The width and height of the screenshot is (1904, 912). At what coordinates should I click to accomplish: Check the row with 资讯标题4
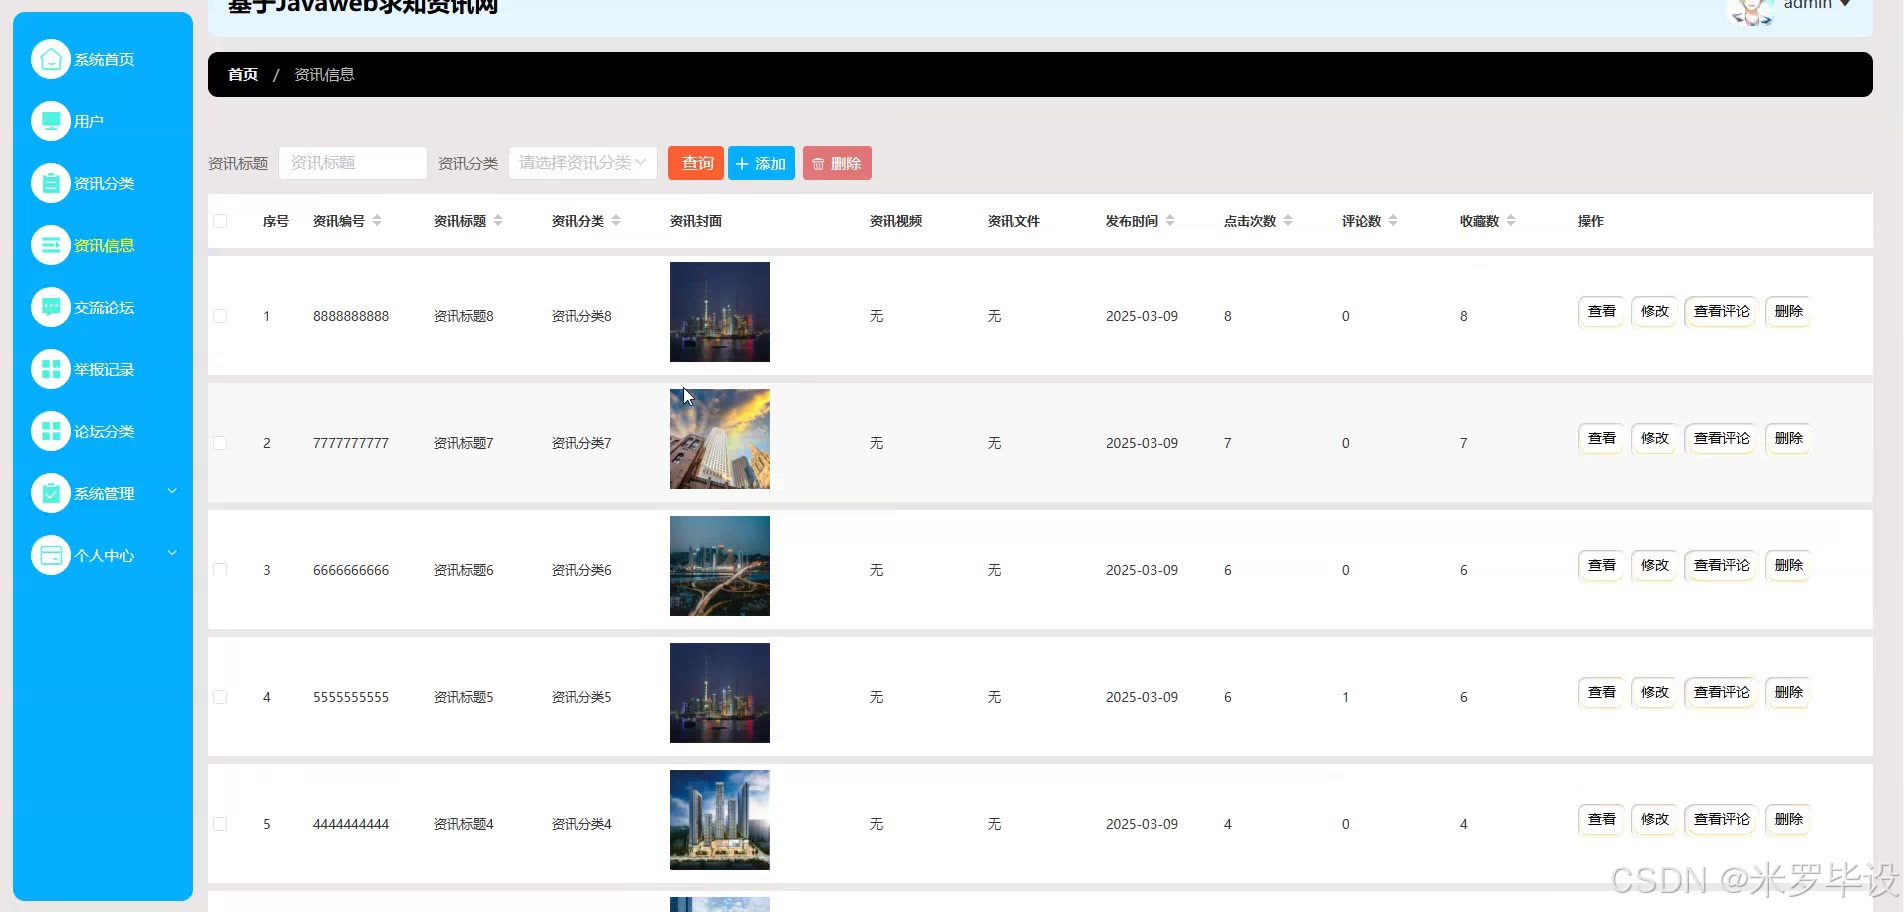pos(220,824)
